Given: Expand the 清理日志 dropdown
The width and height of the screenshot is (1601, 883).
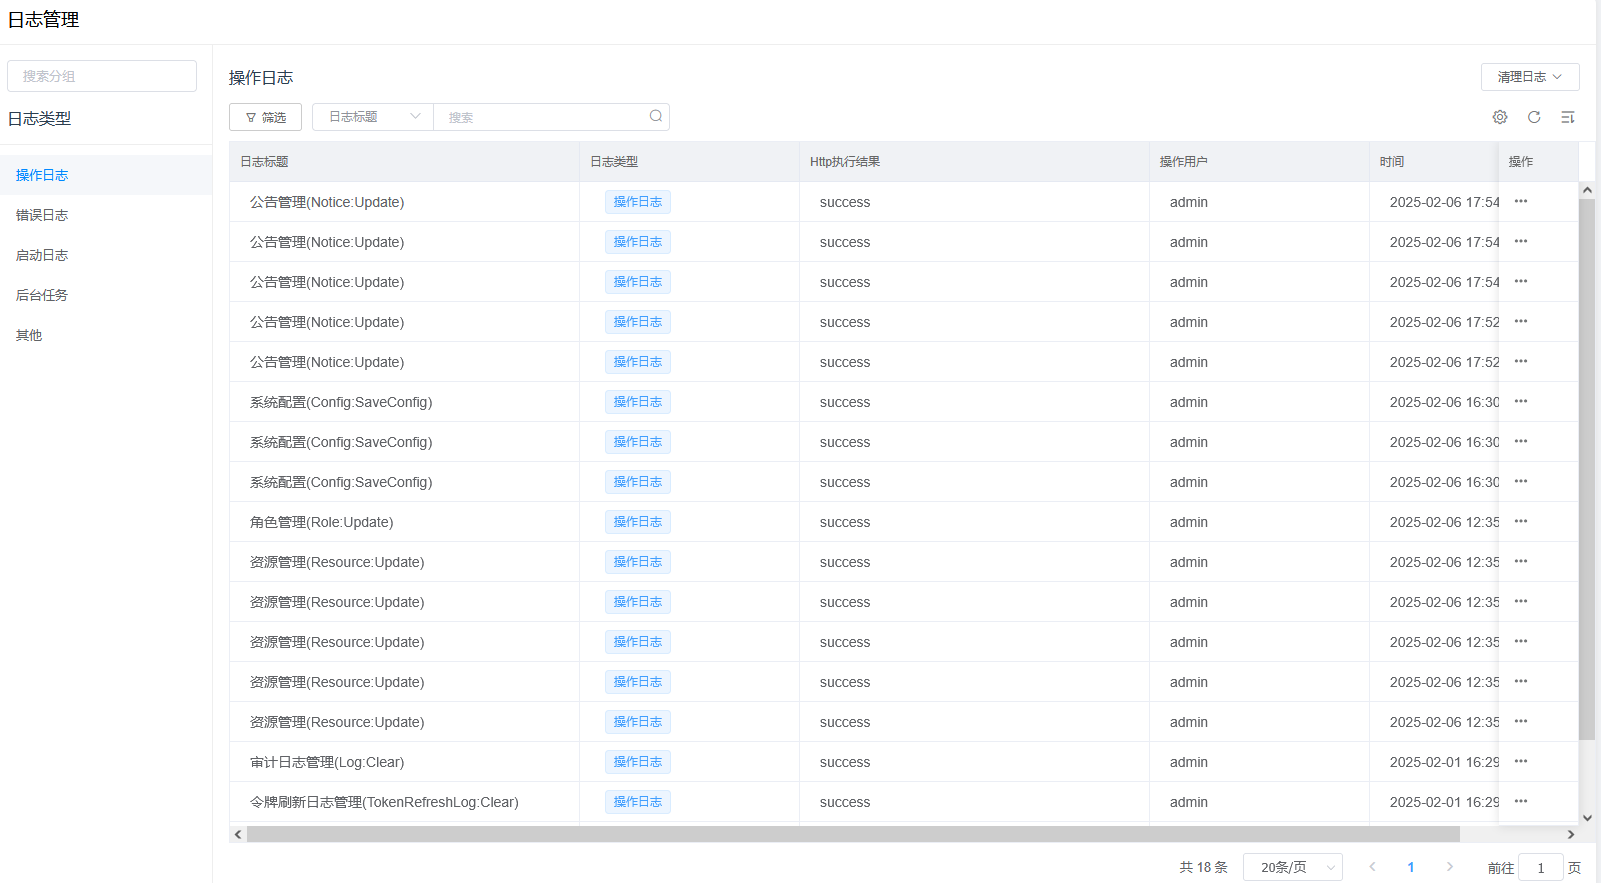Looking at the screenshot, I should (x=1529, y=77).
